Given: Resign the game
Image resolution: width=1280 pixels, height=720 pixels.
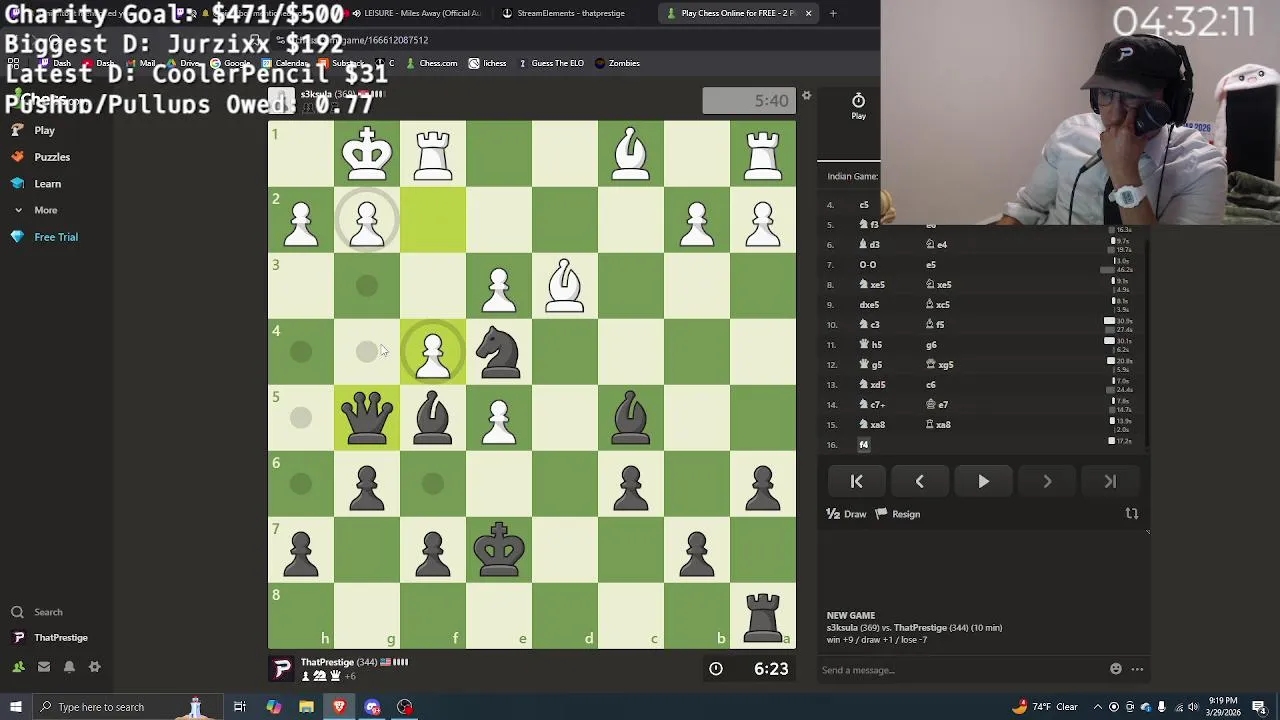Looking at the screenshot, I should tap(898, 514).
